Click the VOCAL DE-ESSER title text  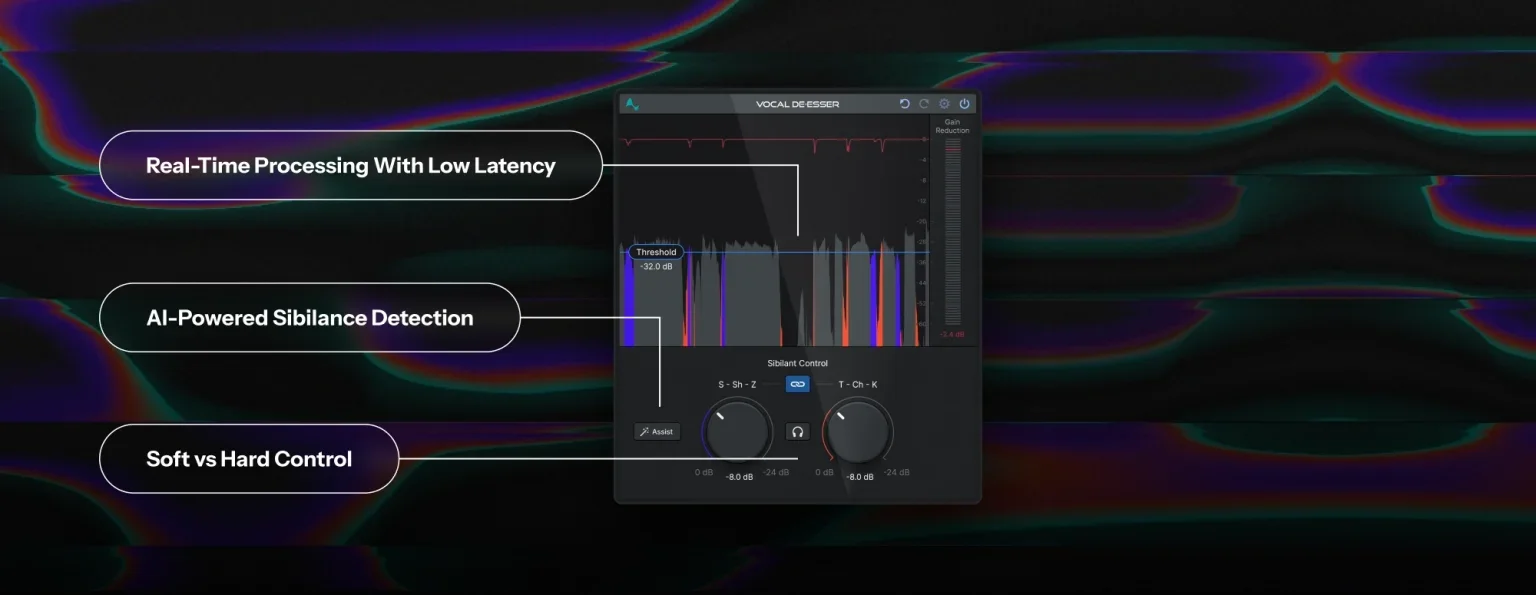(798, 104)
